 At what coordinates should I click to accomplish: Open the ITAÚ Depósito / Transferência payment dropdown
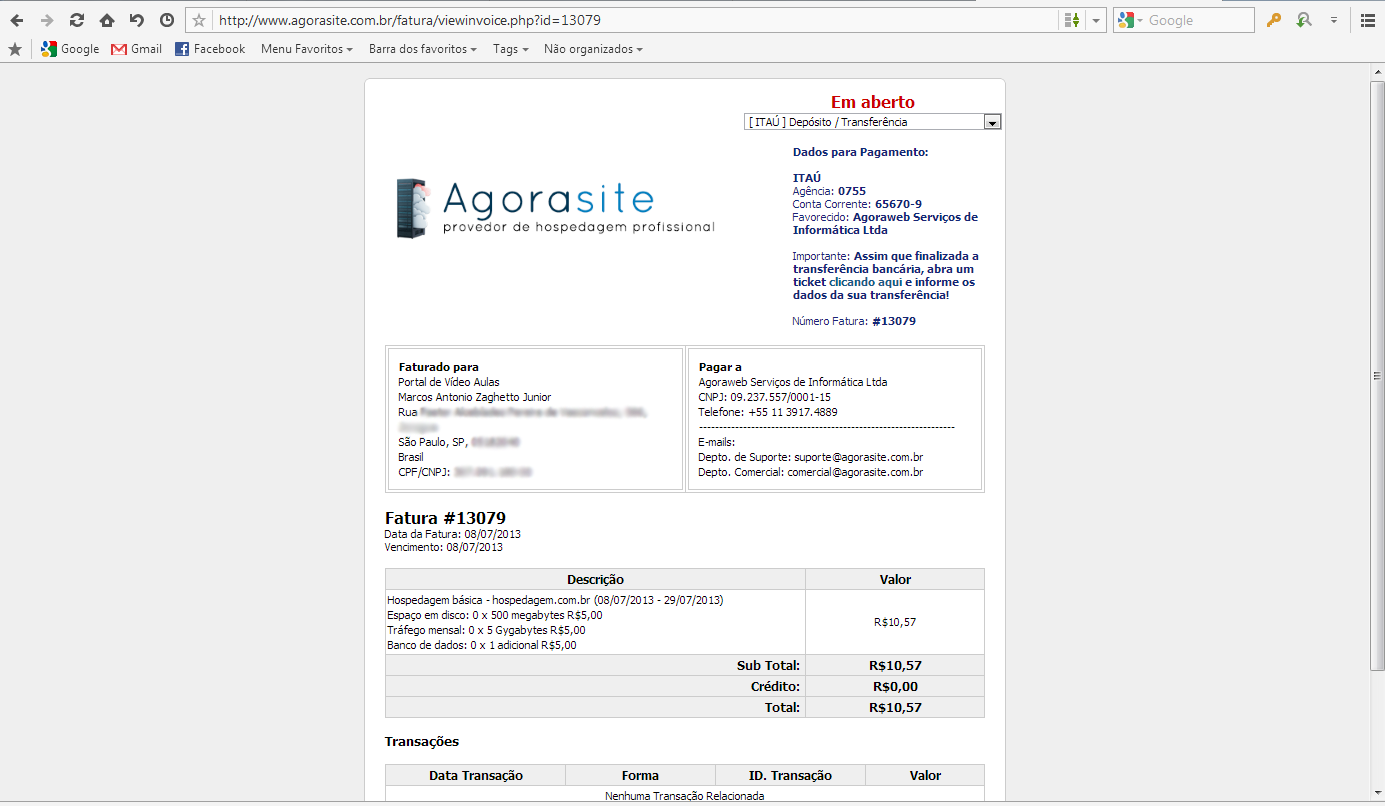pos(873,122)
